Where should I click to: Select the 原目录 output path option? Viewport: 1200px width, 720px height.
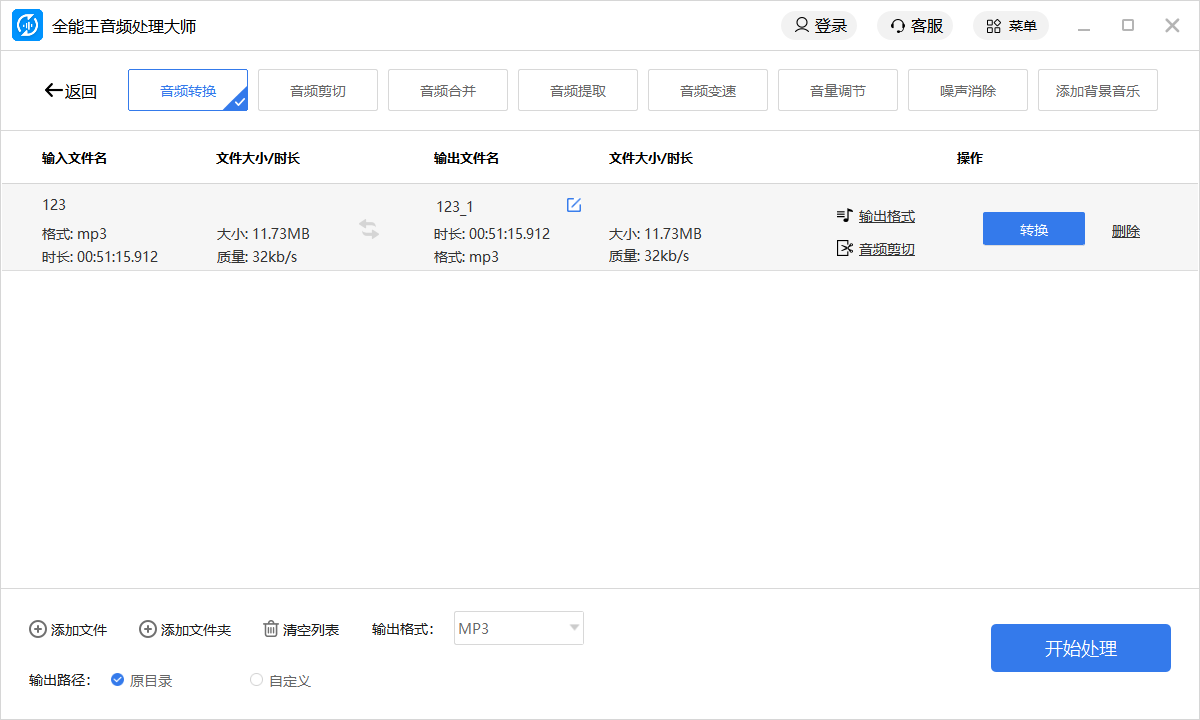pos(118,680)
